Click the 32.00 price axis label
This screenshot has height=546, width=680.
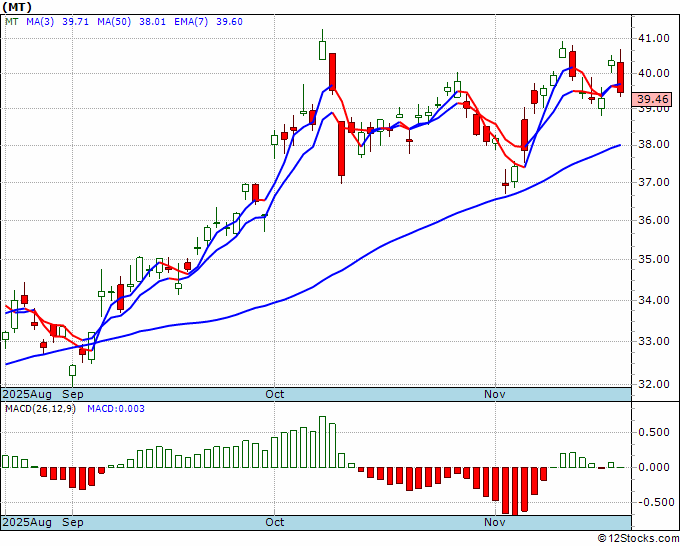tap(654, 384)
